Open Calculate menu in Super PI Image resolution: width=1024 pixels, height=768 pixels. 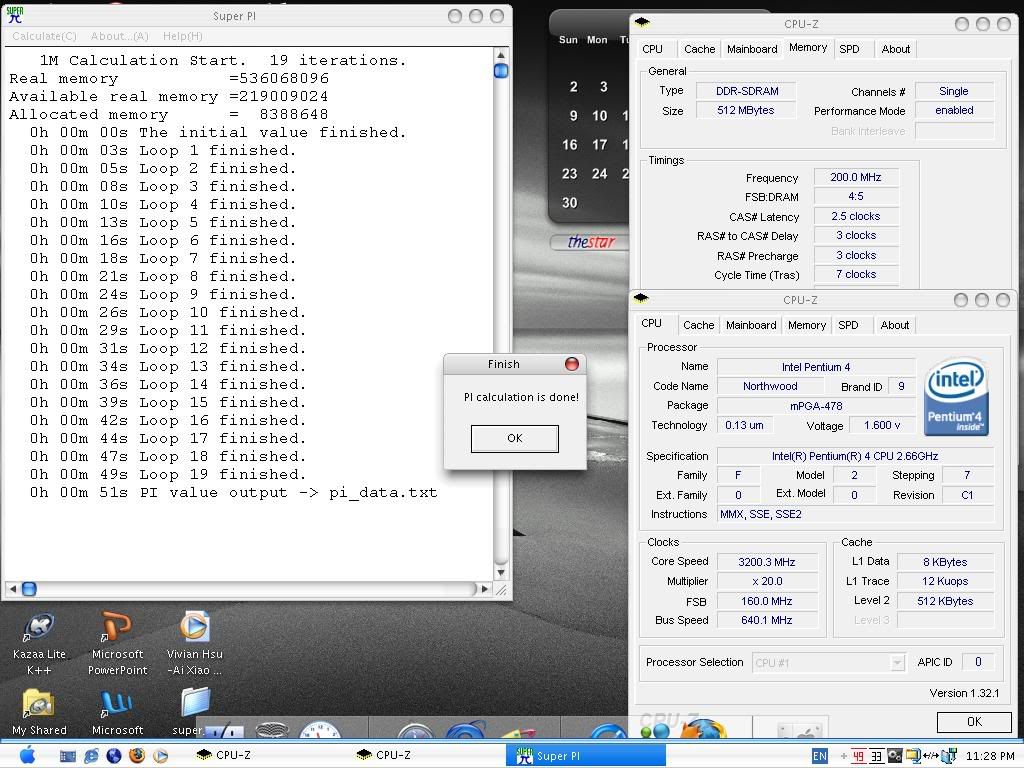44,36
